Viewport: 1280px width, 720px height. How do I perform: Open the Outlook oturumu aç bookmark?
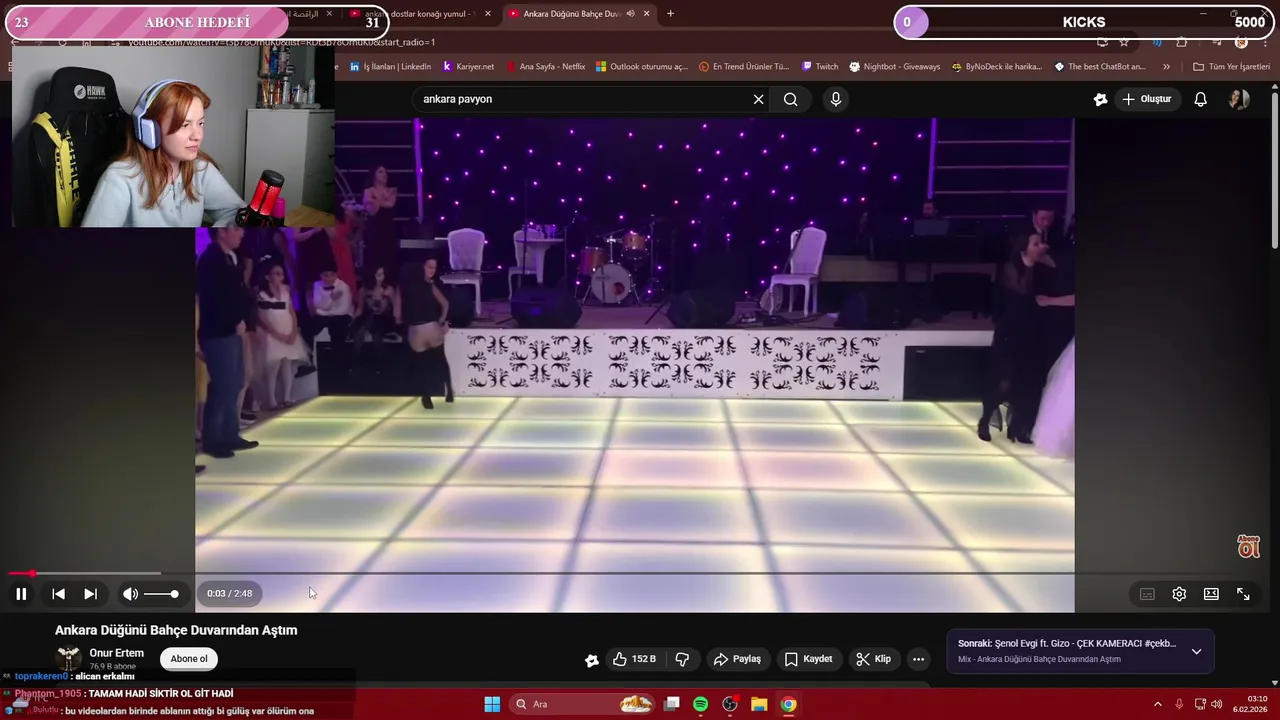click(642, 67)
